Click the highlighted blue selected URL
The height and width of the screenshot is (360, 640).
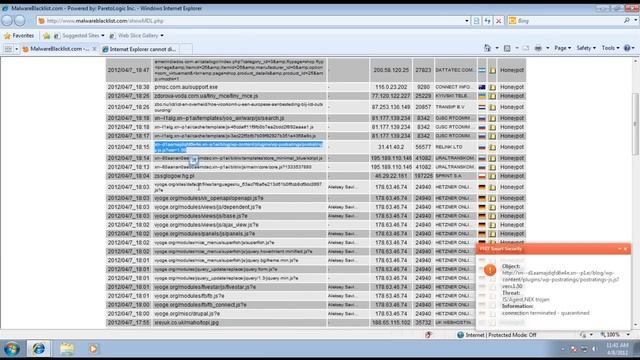[238, 147]
